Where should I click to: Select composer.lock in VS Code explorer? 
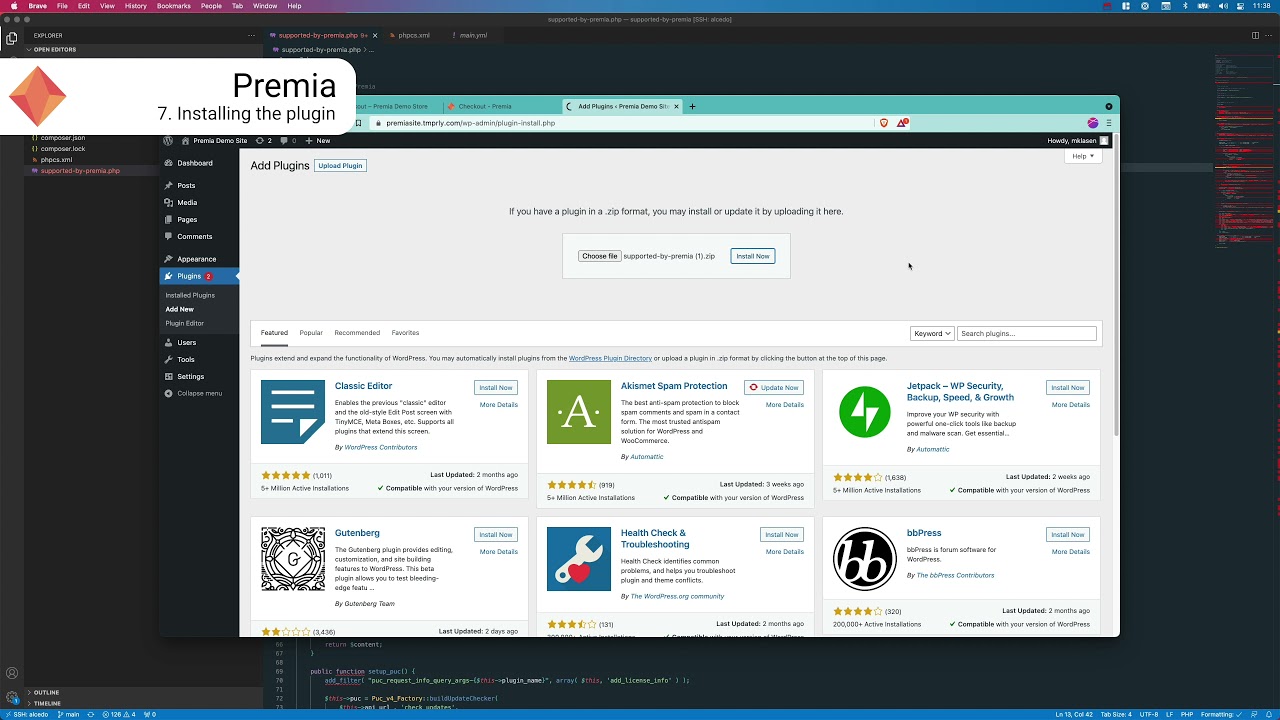click(63, 149)
